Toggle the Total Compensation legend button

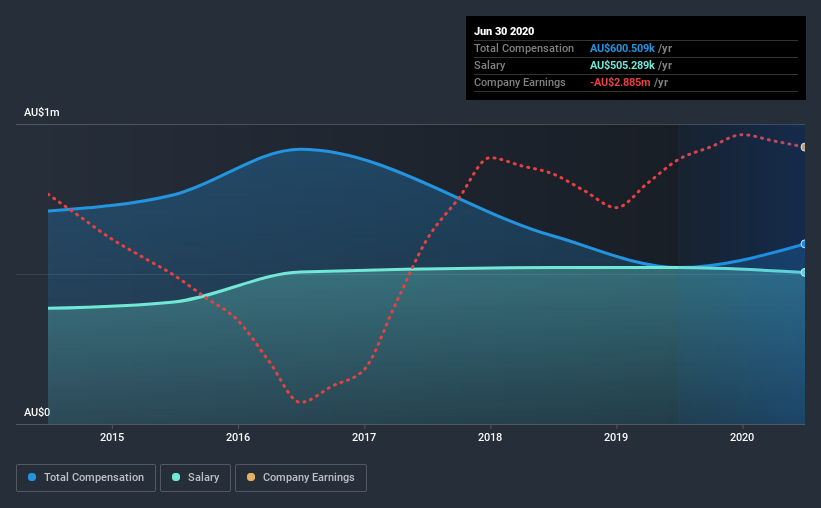pos(86,478)
